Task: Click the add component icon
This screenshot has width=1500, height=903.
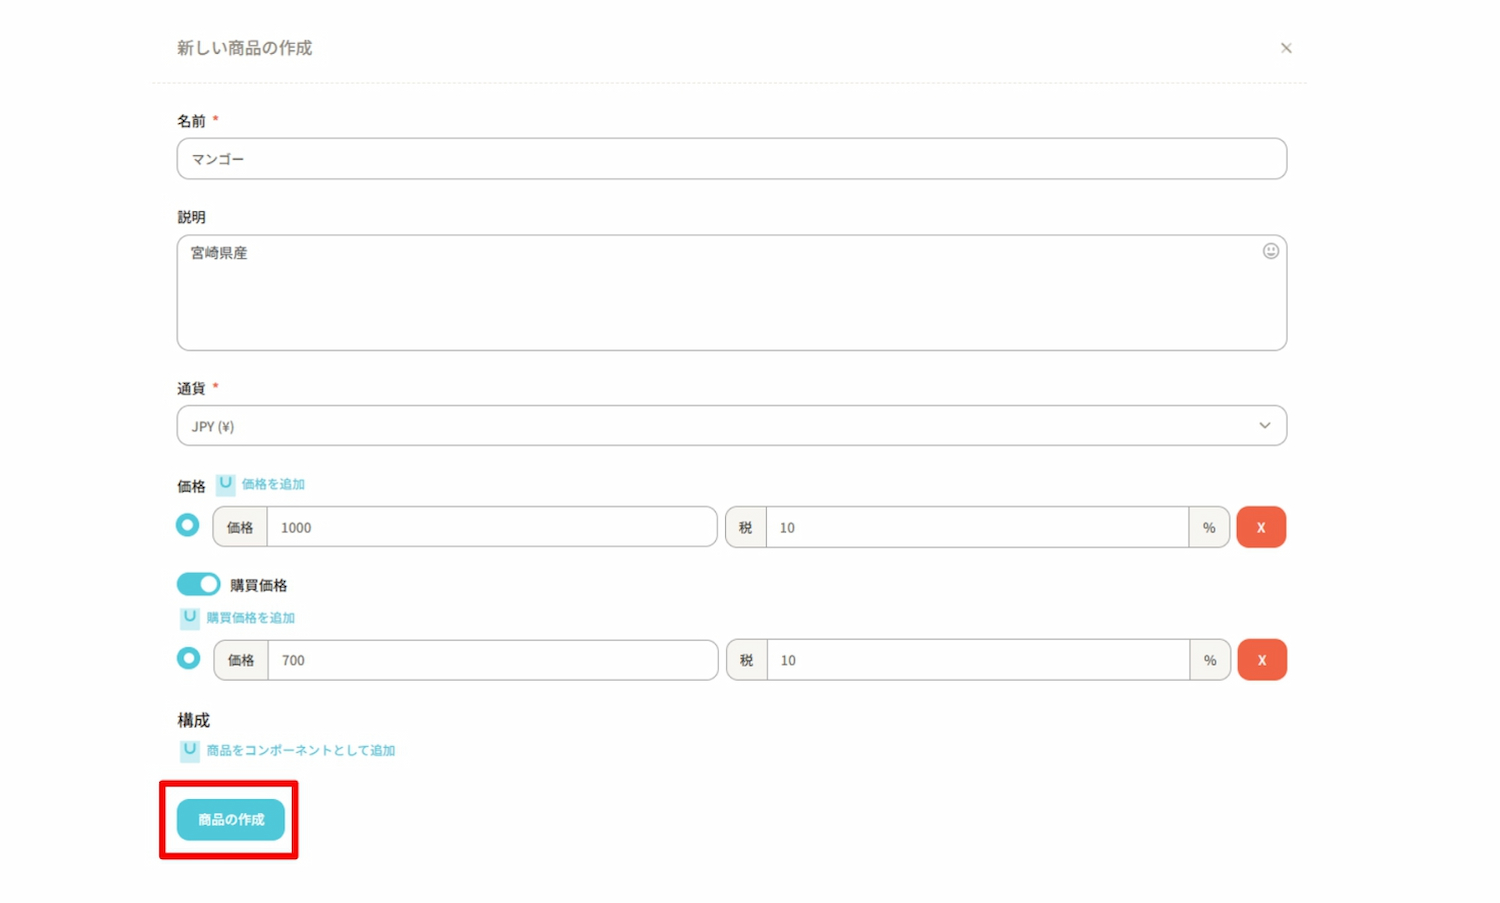Action: pos(189,750)
